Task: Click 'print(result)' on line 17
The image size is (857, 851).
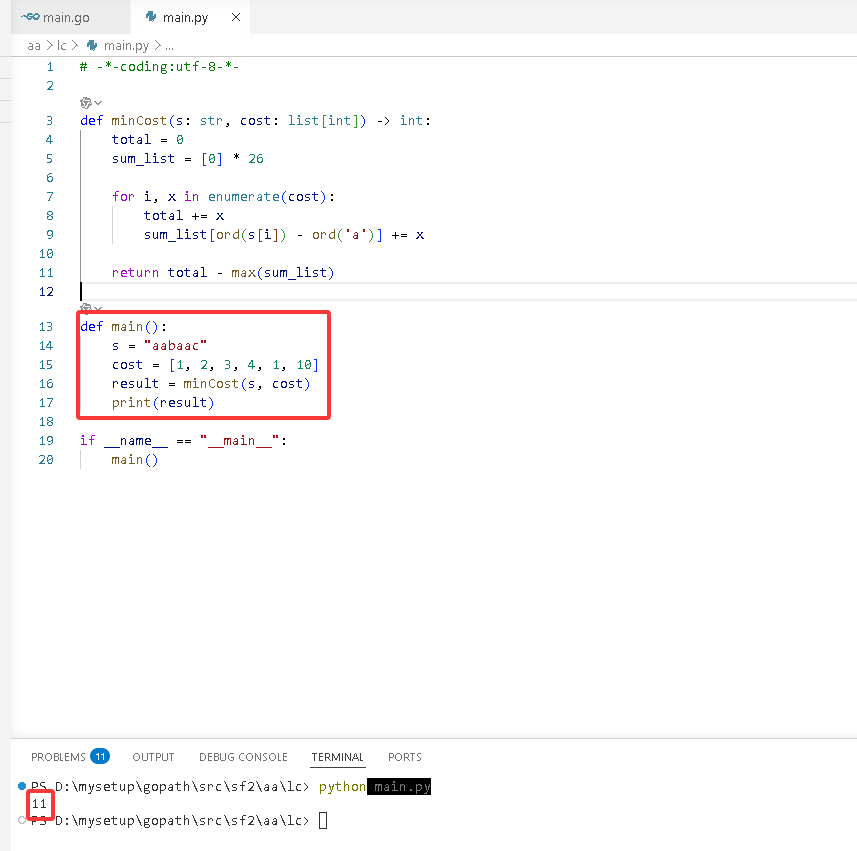Action: 163,403
